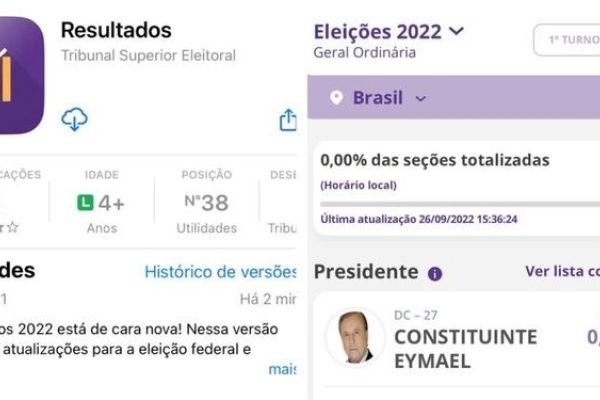The width and height of the screenshot is (600, 400).
Task: Tap the location pin icon near Brasil
Action: (336, 98)
